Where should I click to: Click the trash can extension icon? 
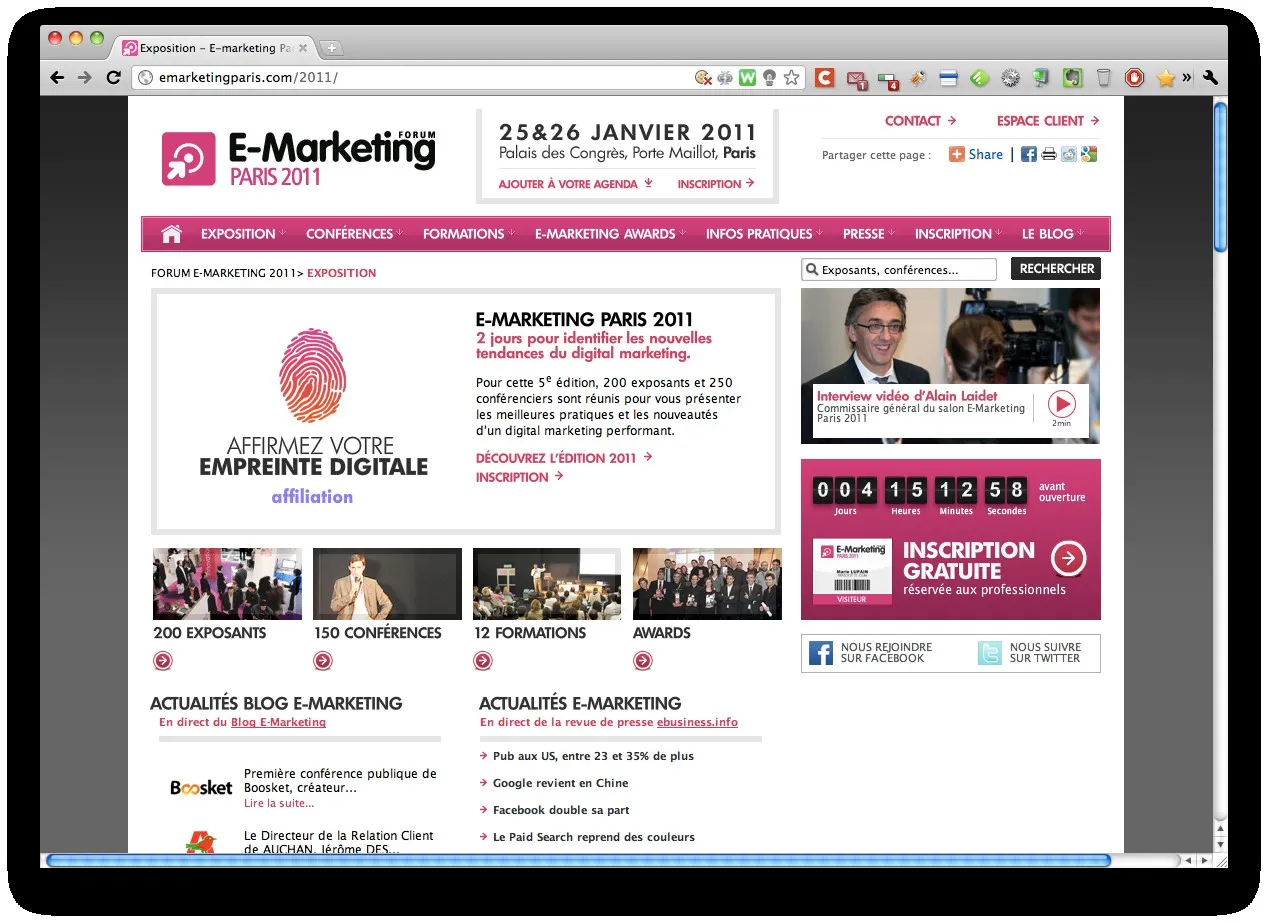pyautogui.click(x=1103, y=78)
